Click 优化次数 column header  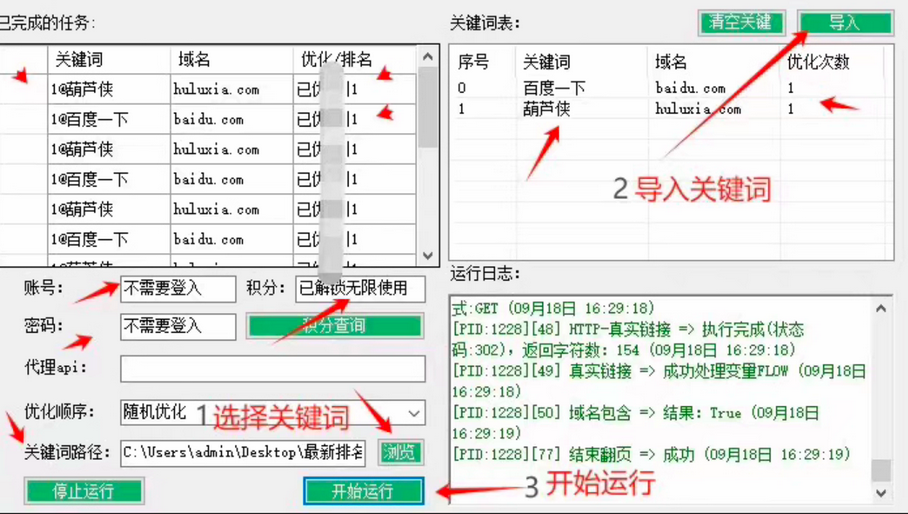click(832, 61)
